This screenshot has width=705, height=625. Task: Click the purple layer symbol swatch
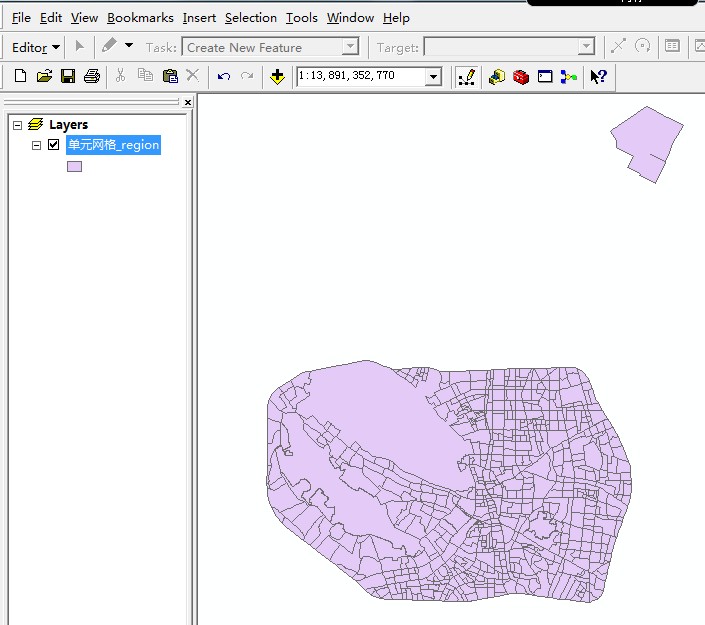pyautogui.click(x=74, y=166)
